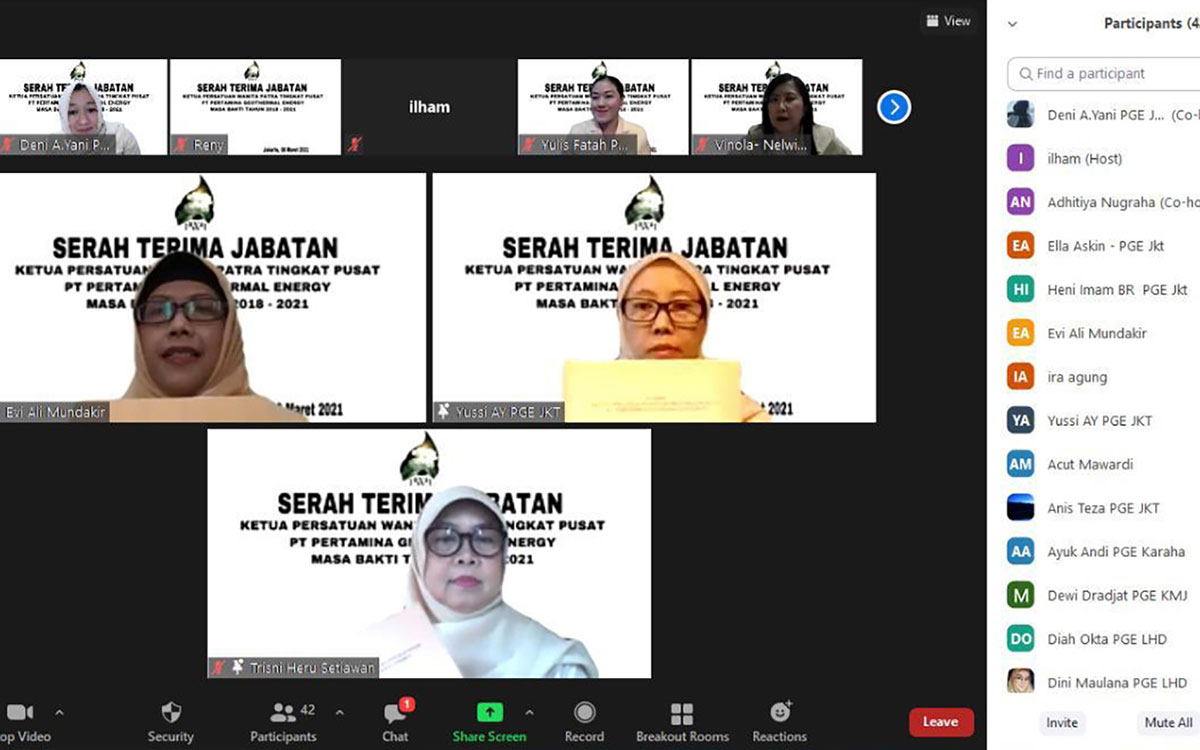The height and width of the screenshot is (750, 1200).
Task: Select the Yulis Fatah video thumbnail
Action: pyautogui.click(x=603, y=107)
